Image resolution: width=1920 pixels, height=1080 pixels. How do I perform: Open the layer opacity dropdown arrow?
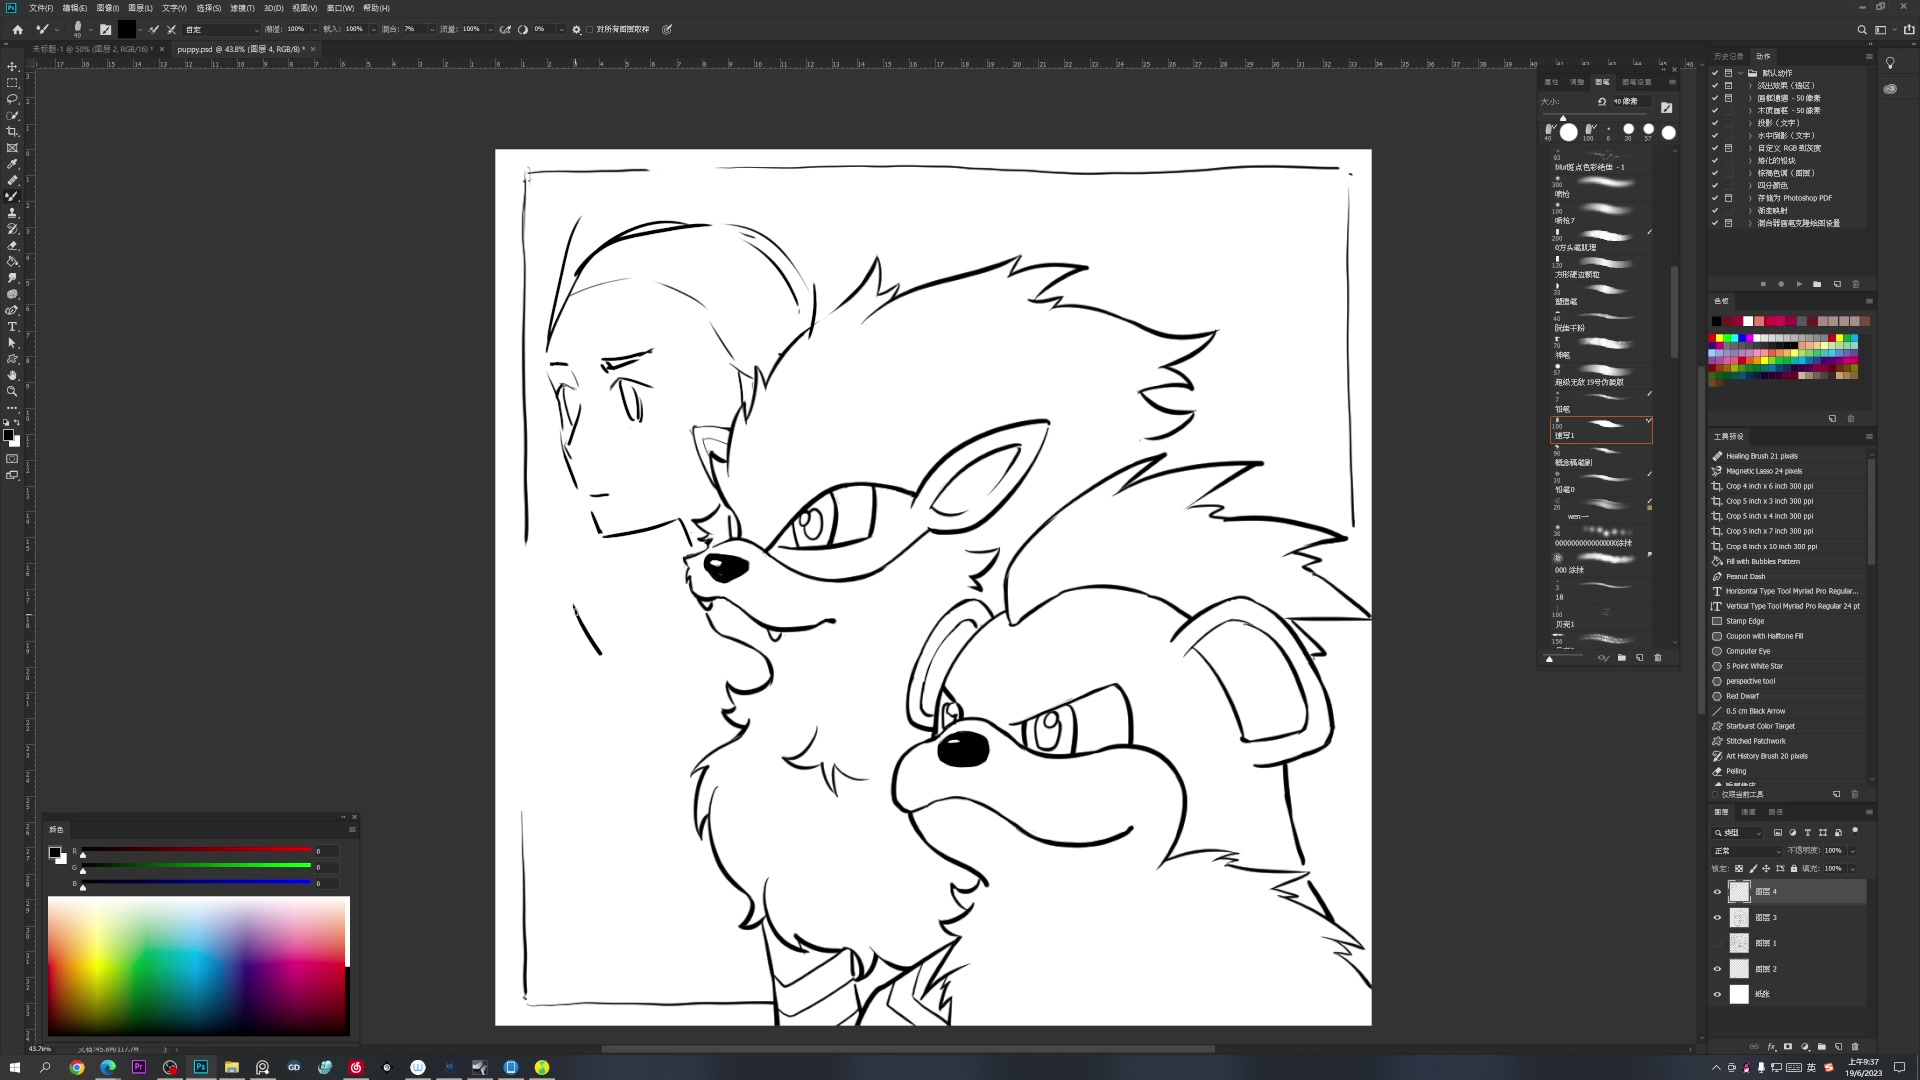point(1853,851)
